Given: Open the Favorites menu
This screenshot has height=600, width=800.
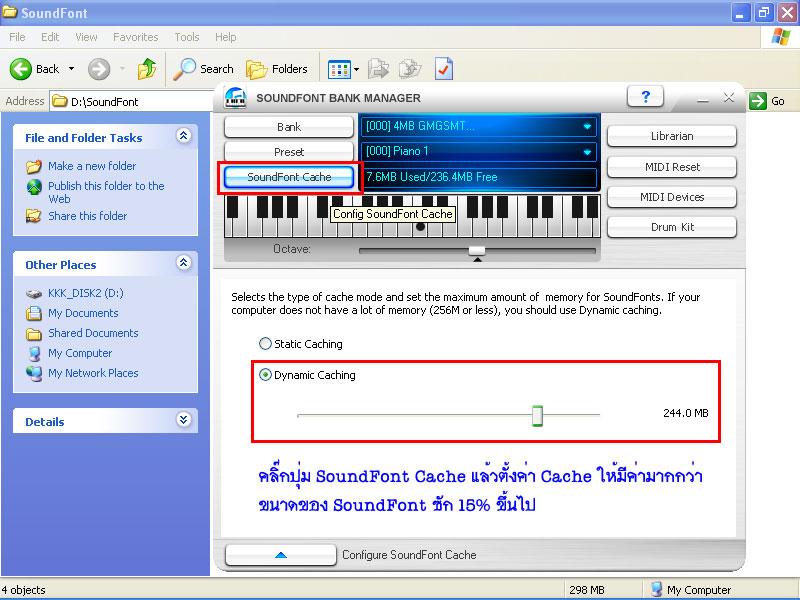Looking at the screenshot, I should click(x=136, y=37).
